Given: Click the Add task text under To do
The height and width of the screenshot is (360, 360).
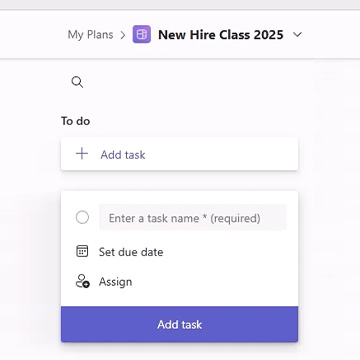Looking at the screenshot, I should pyautogui.click(x=123, y=155).
